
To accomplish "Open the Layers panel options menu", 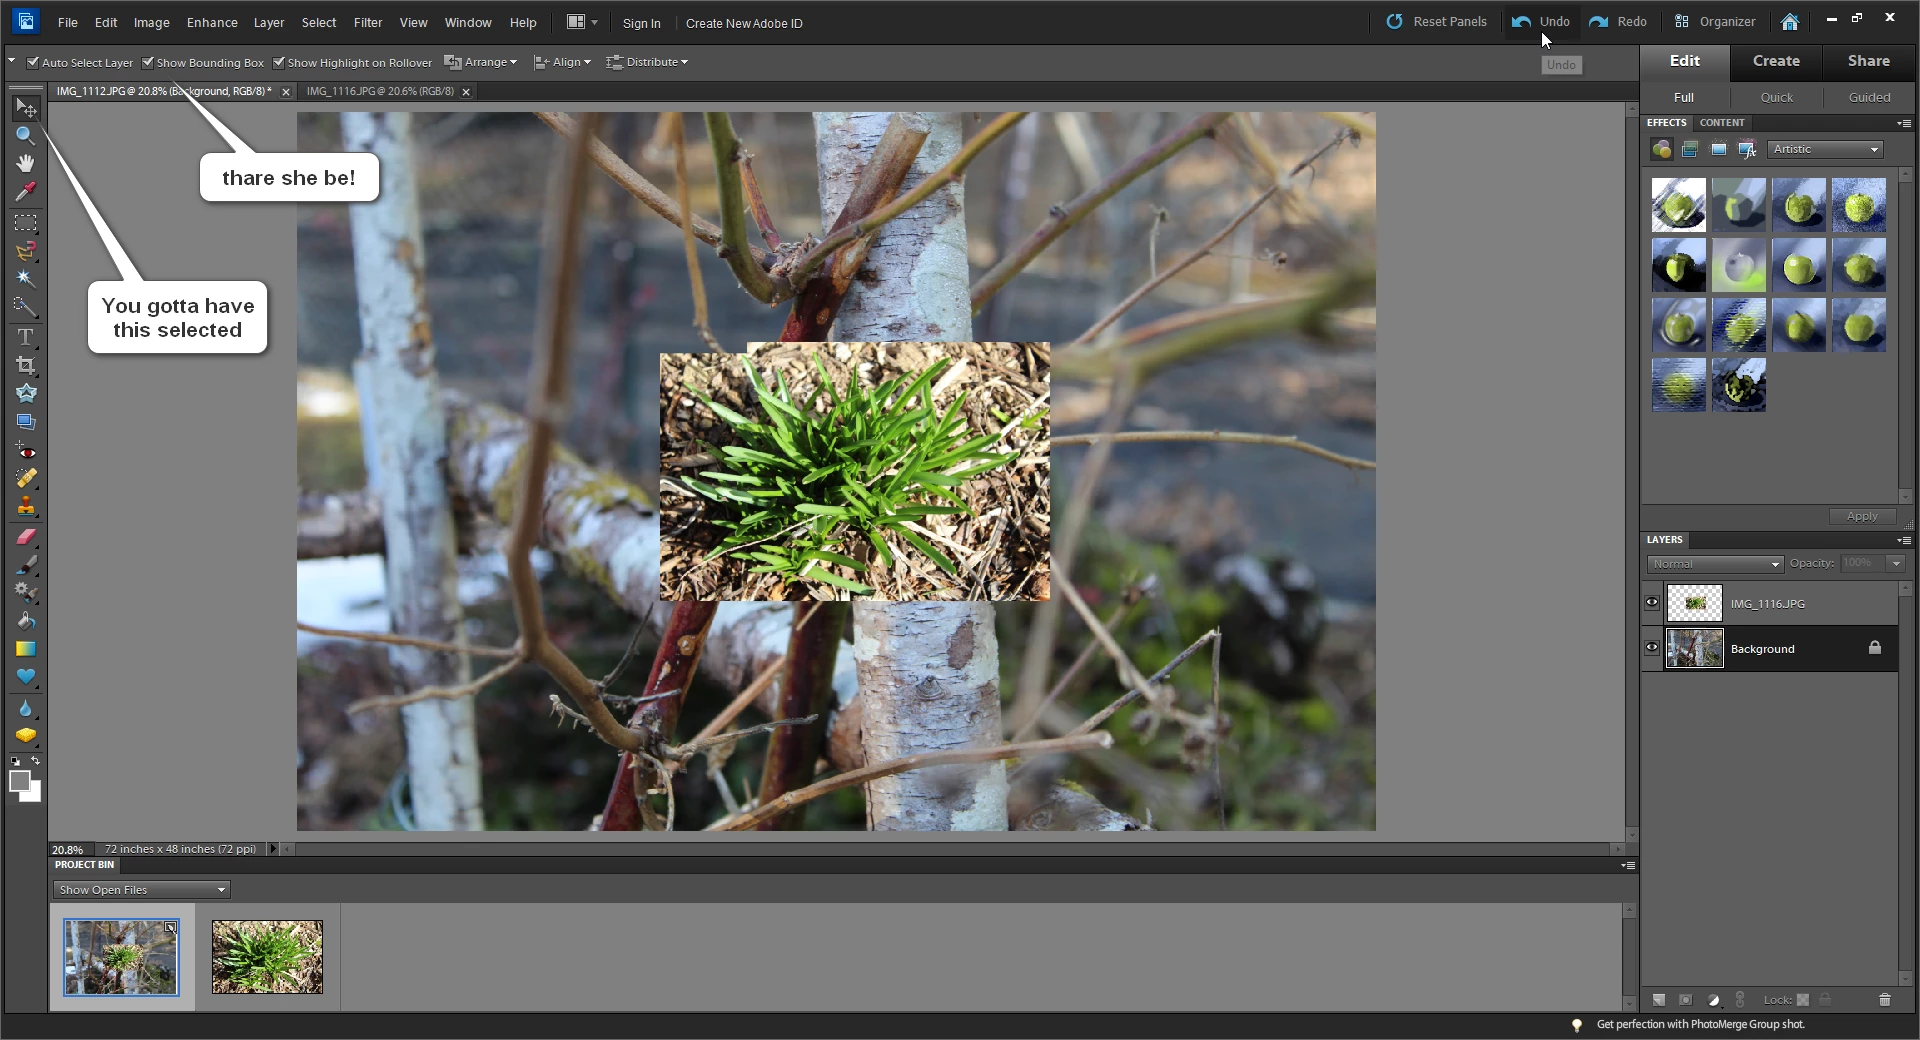I will [1905, 540].
